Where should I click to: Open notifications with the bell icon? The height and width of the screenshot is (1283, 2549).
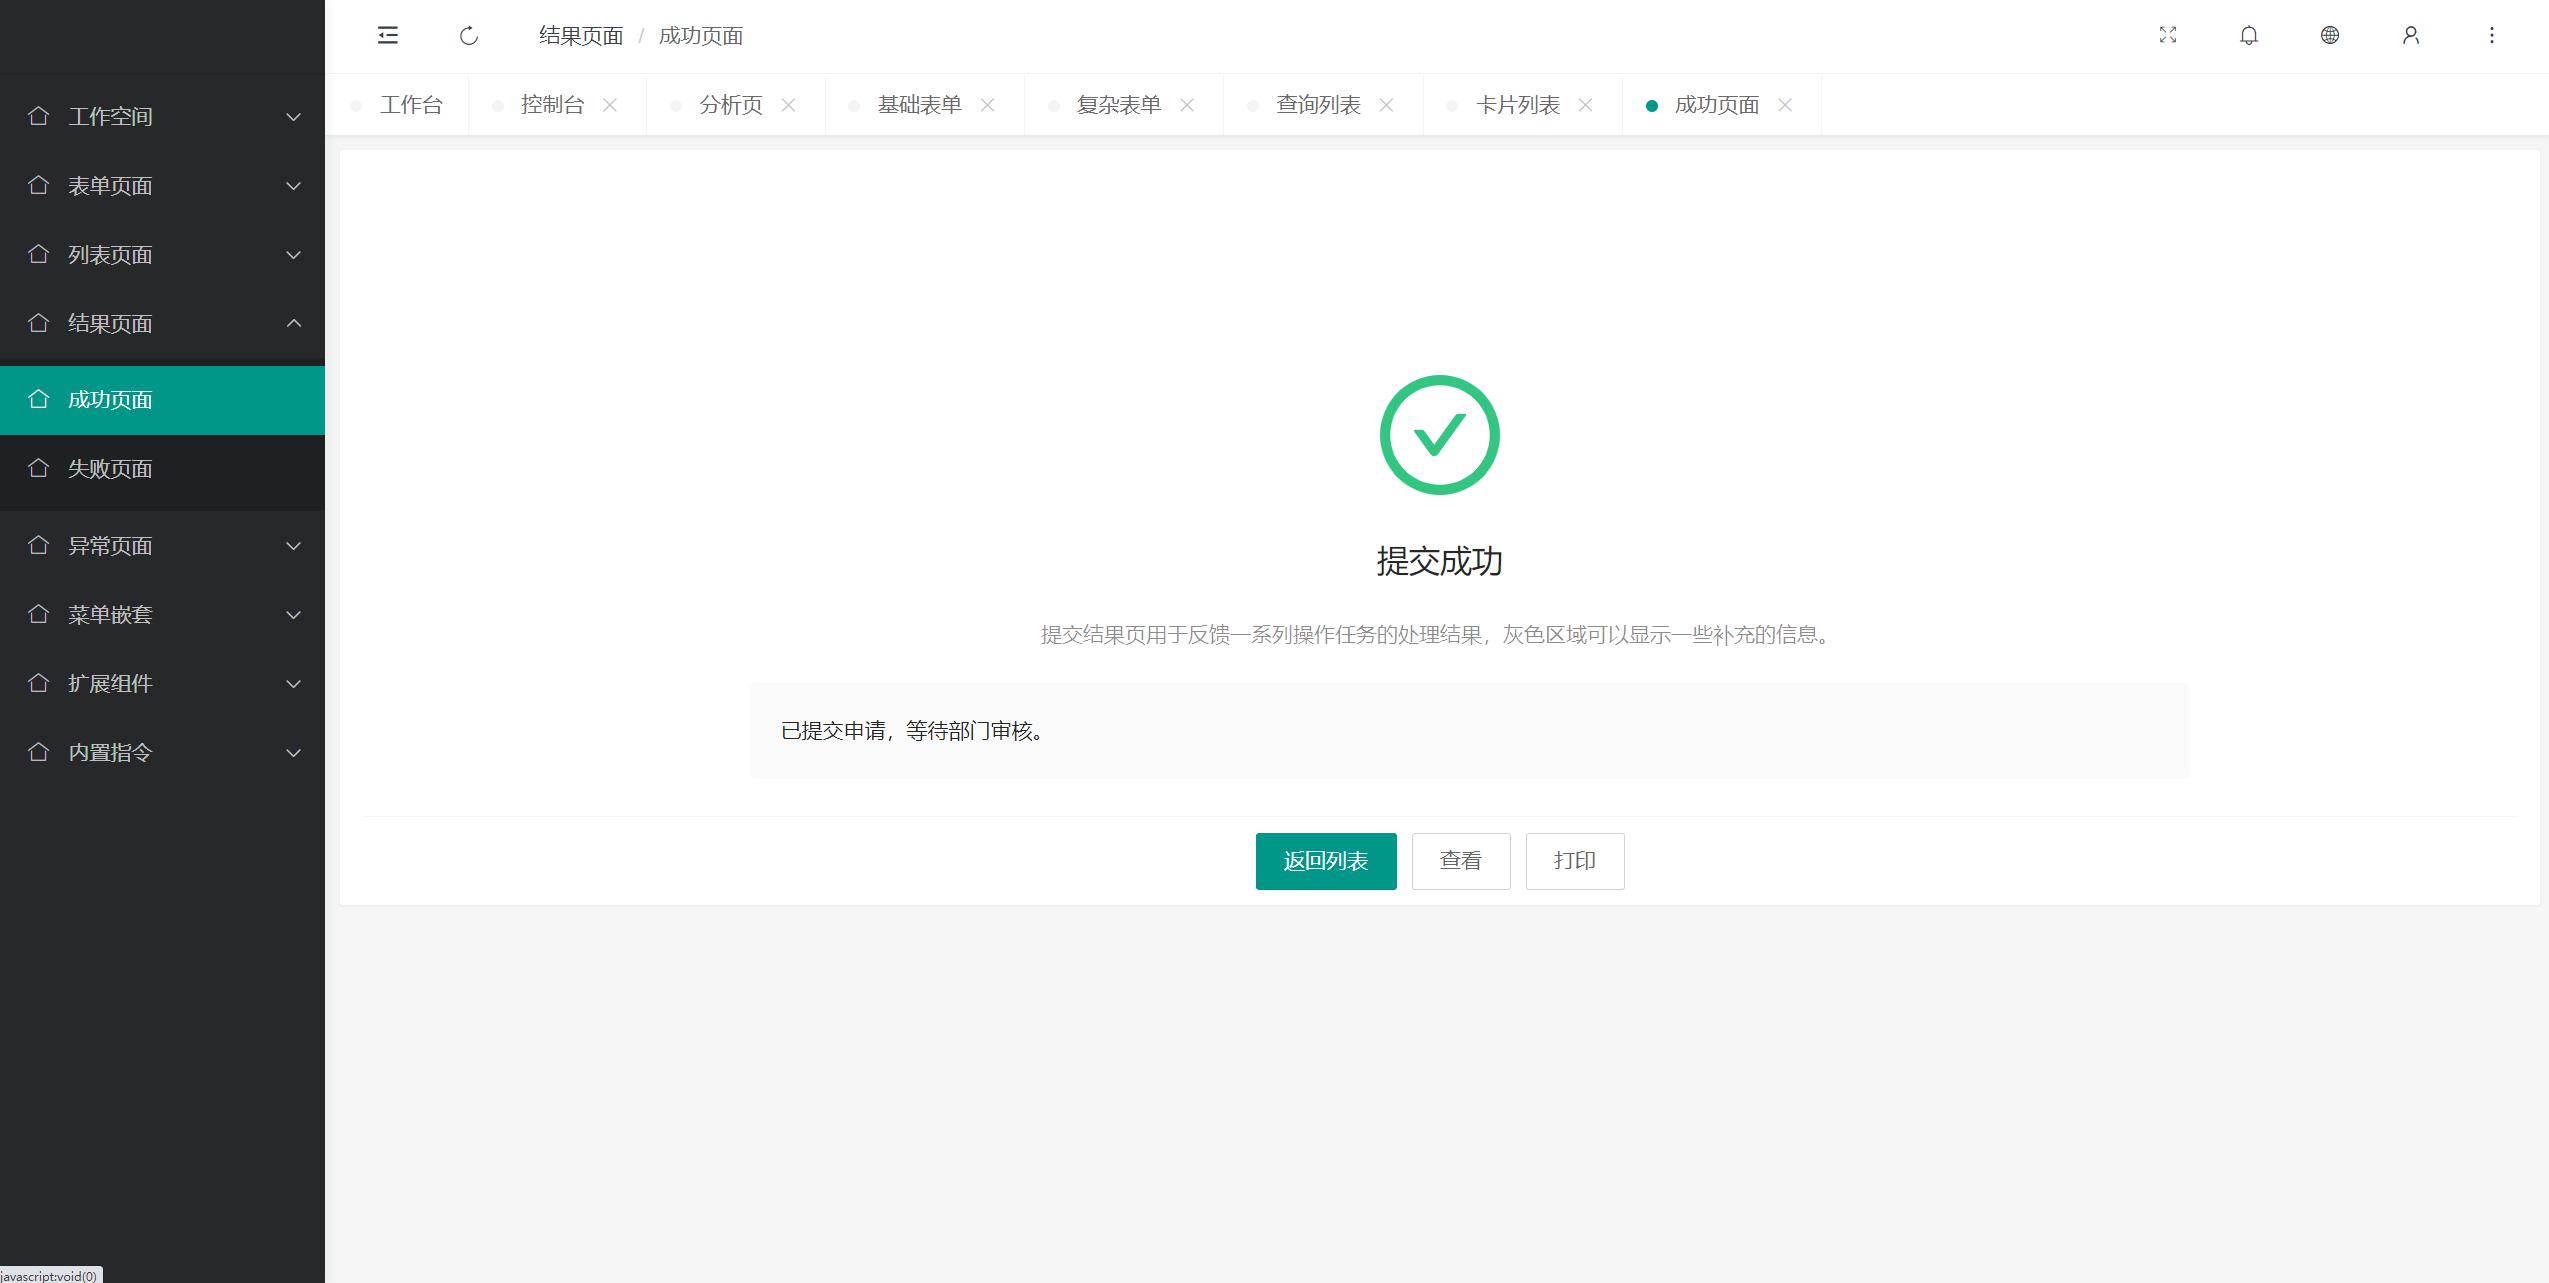click(x=2249, y=36)
